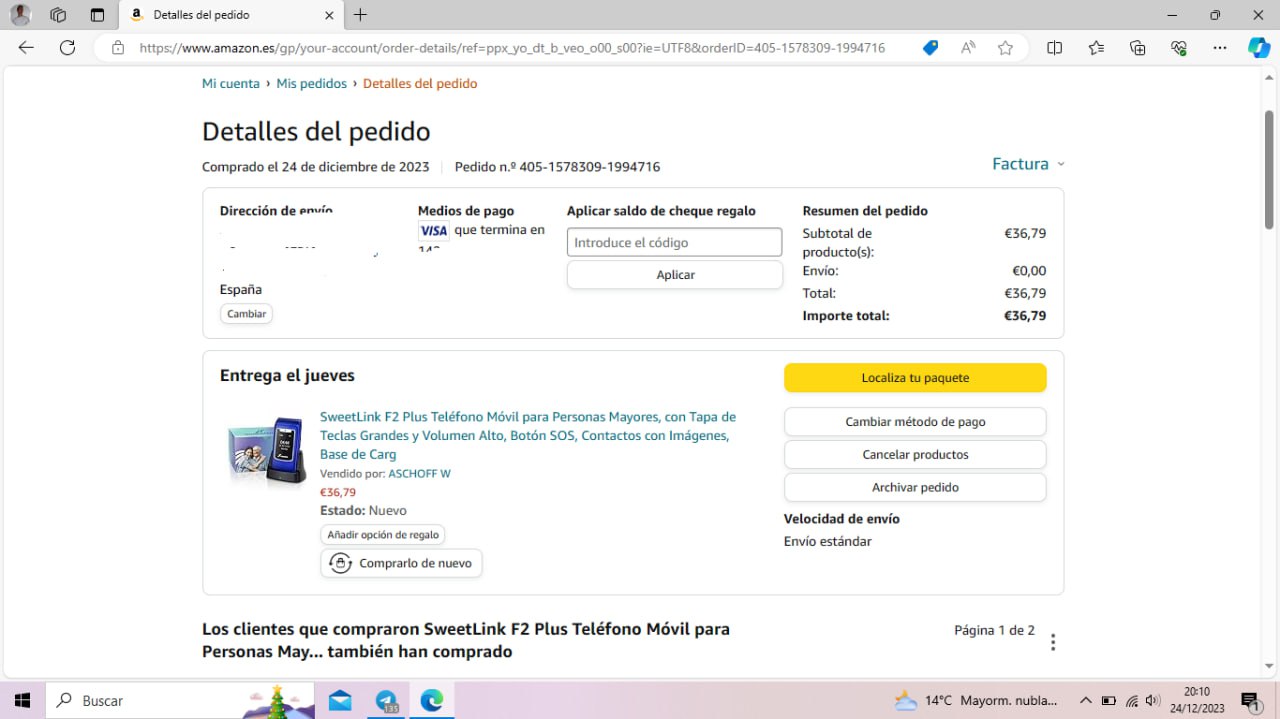
Task: Reload the Amazon order page
Action: pos(67,47)
